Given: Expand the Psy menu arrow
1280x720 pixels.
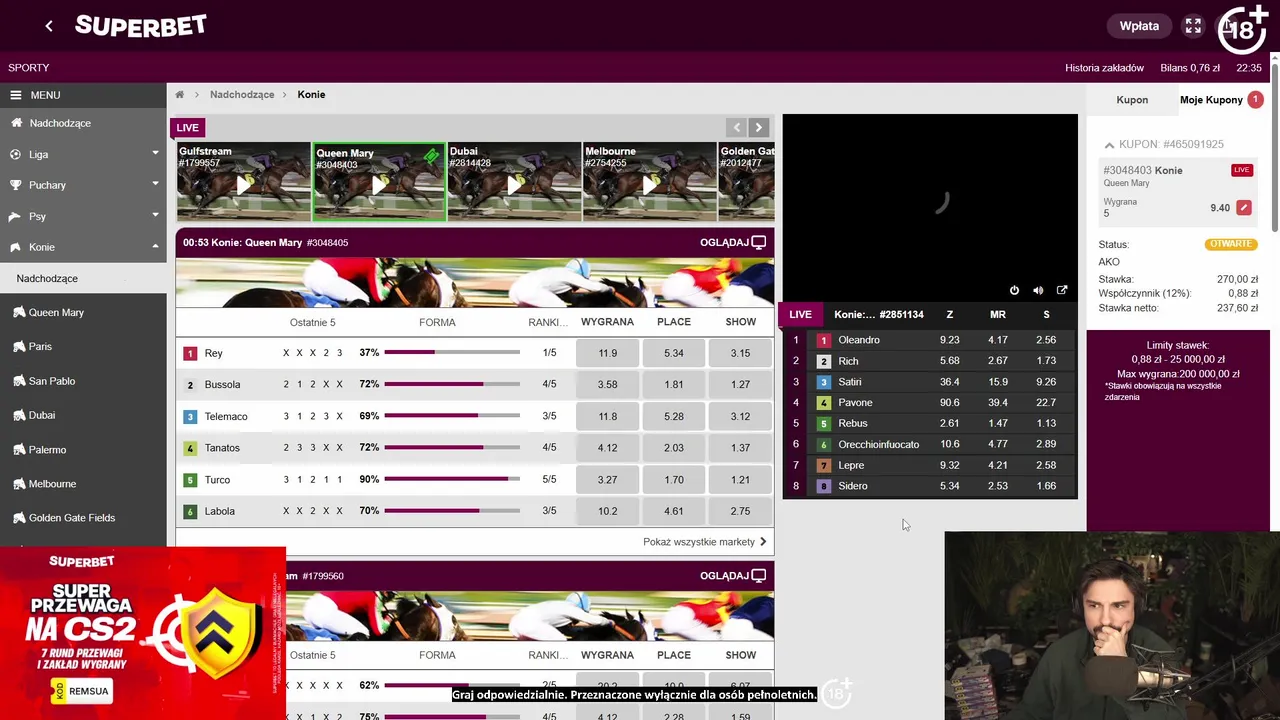Looking at the screenshot, I should (x=155, y=215).
